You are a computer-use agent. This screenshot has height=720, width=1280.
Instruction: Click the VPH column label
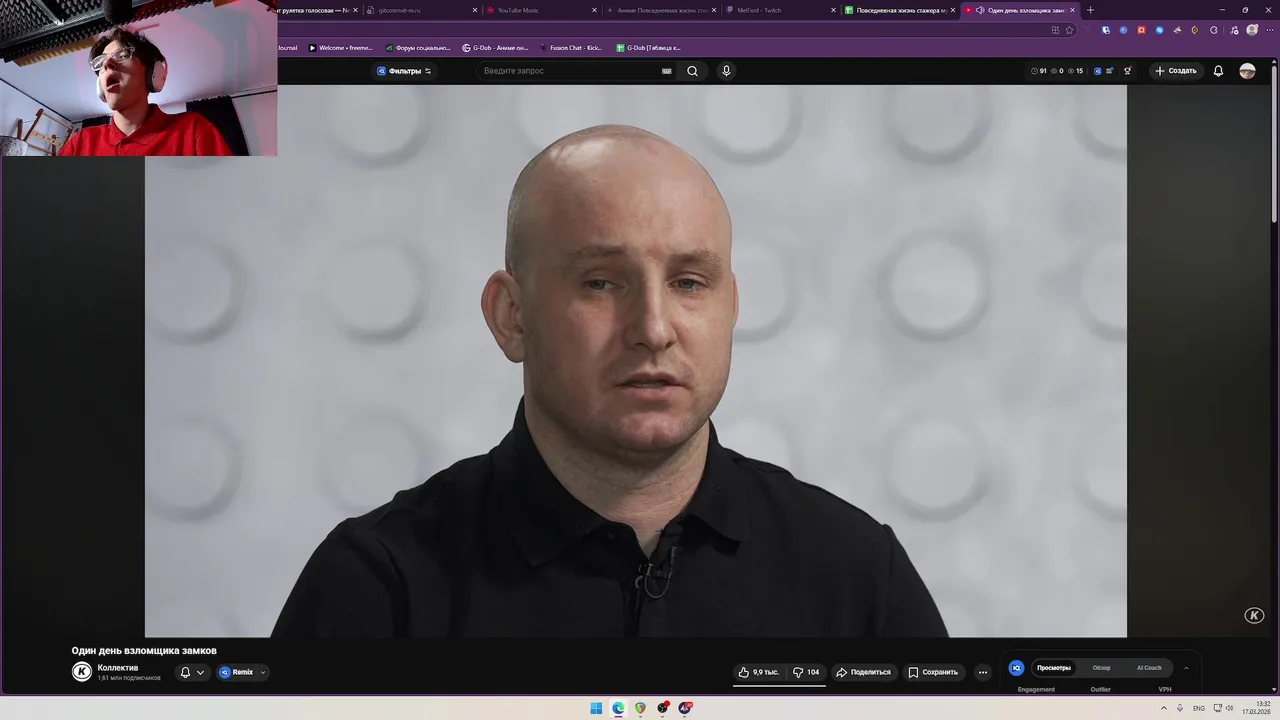click(1165, 689)
